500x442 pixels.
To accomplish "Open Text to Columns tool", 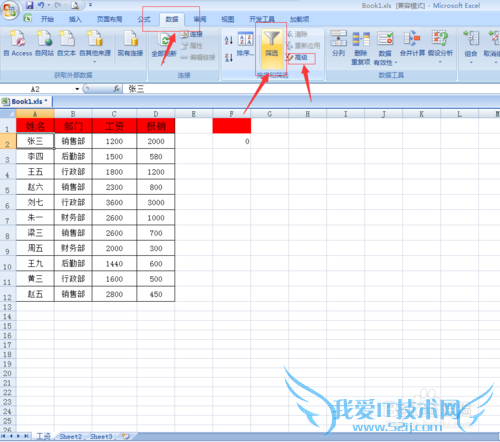I will point(339,43).
